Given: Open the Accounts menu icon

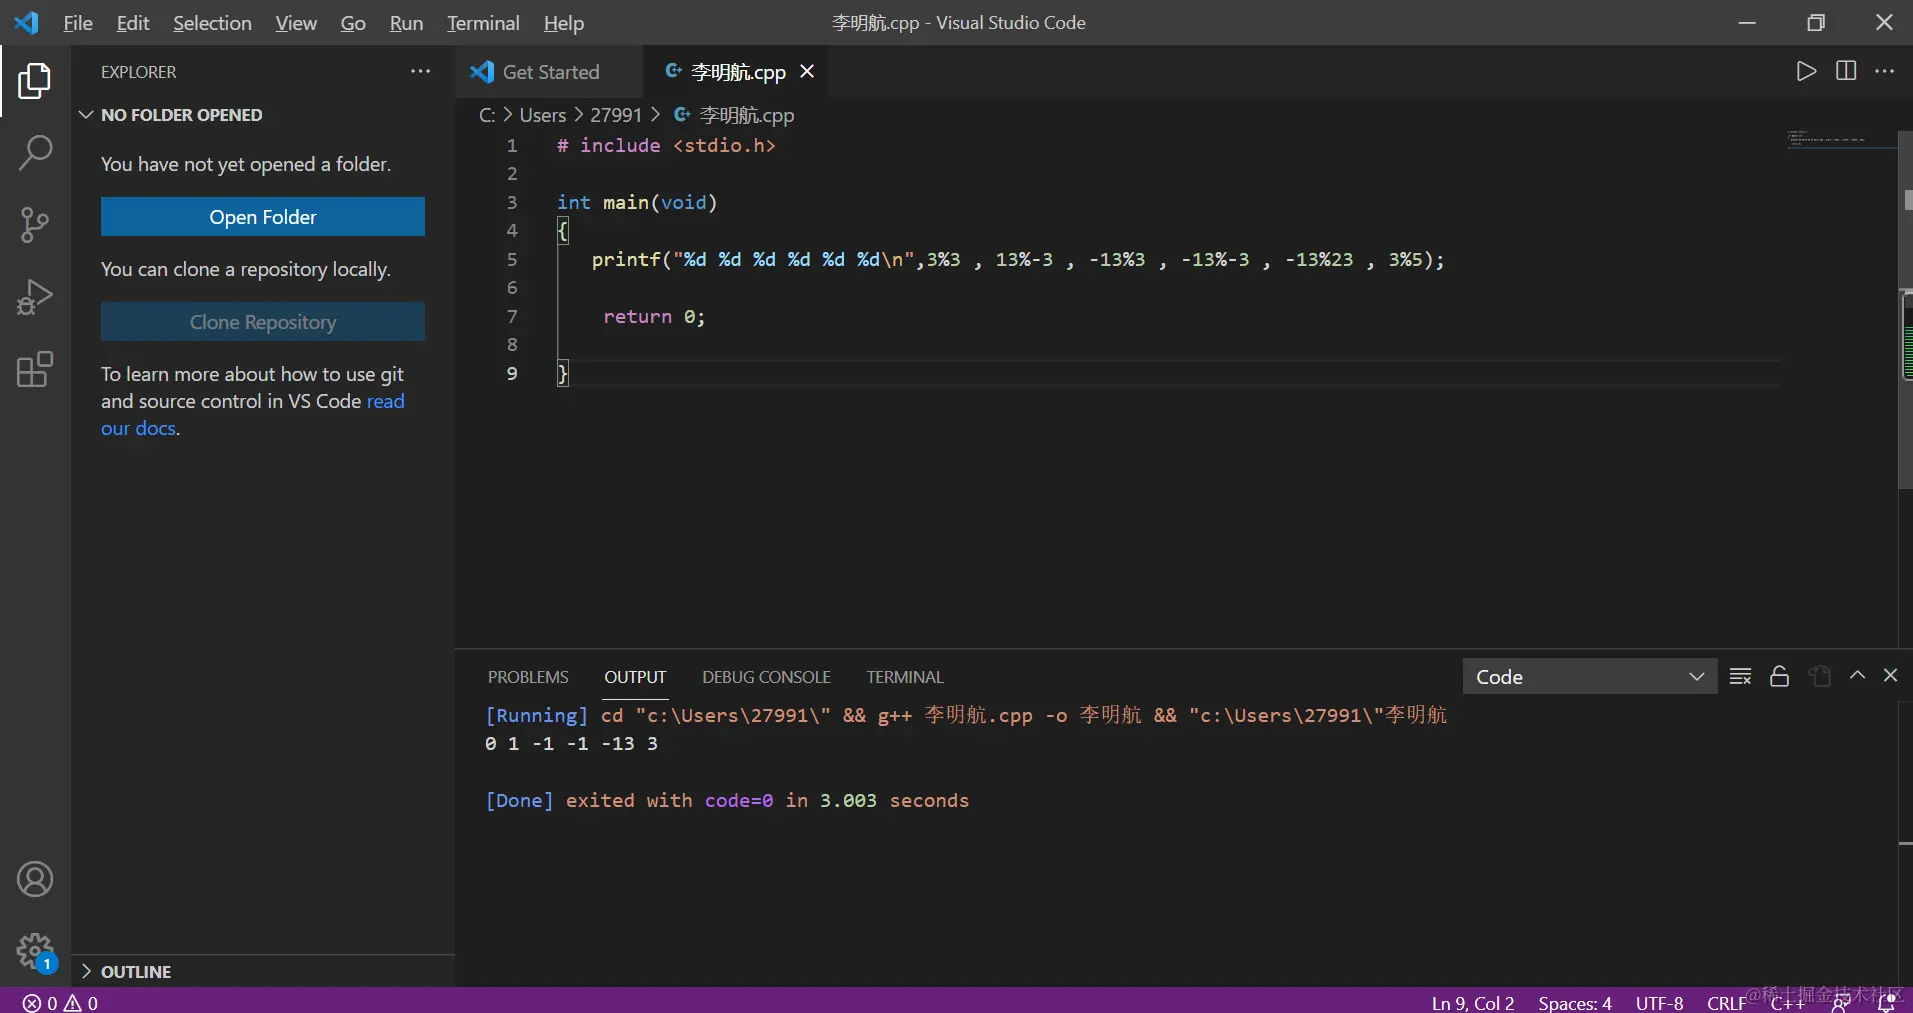Looking at the screenshot, I should (35, 880).
